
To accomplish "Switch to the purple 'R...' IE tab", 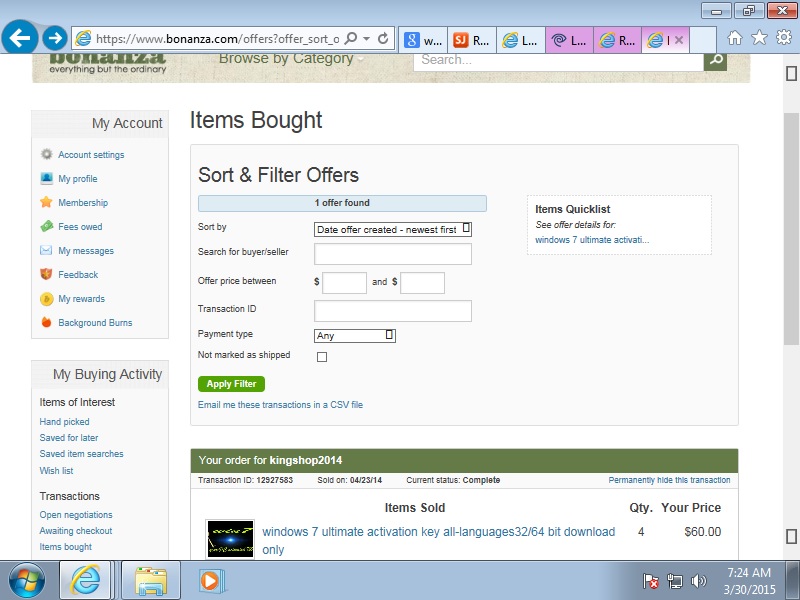I will pyautogui.click(x=618, y=40).
